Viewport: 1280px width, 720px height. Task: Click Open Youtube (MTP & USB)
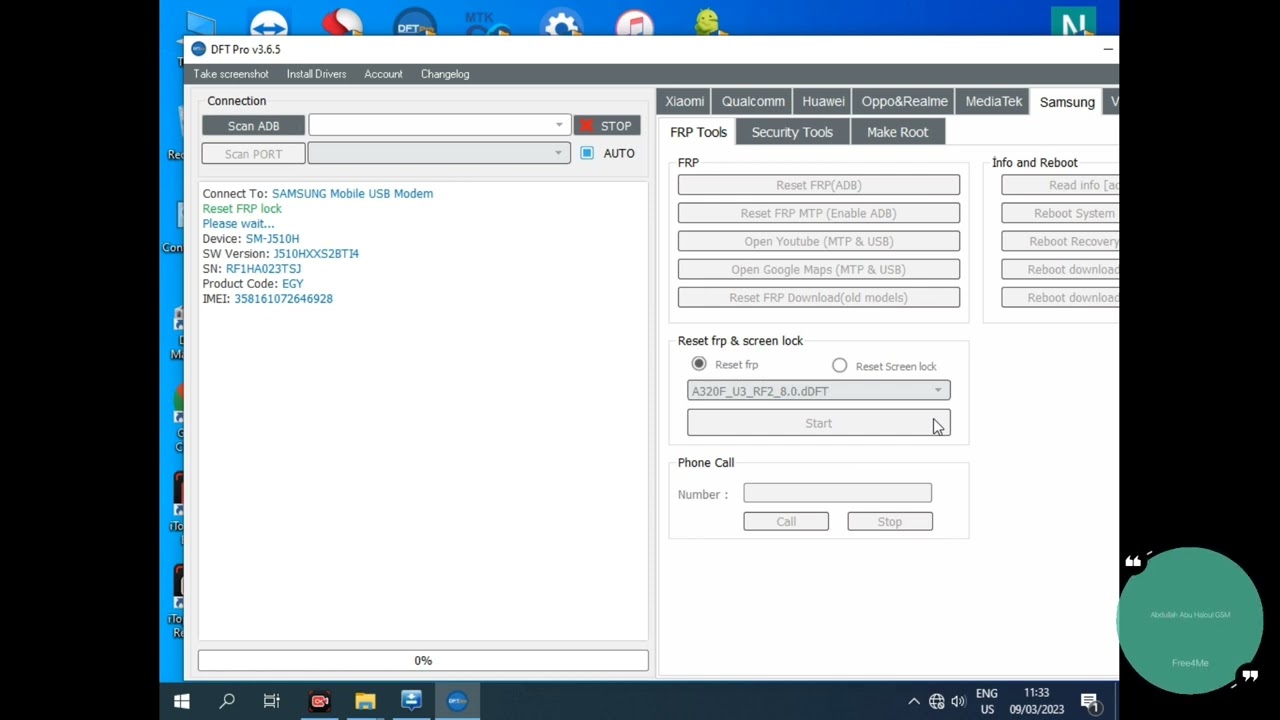pyautogui.click(x=819, y=241)
